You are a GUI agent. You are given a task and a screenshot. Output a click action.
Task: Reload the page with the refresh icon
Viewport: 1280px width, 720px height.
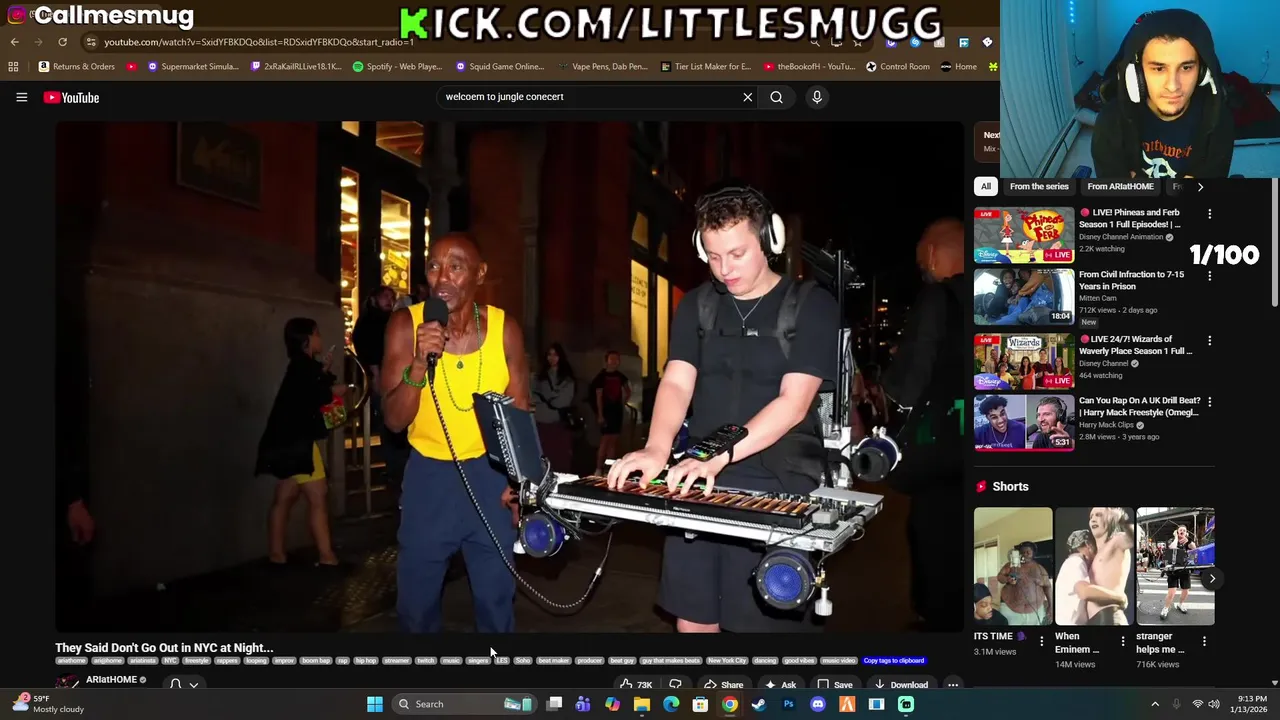62,42
